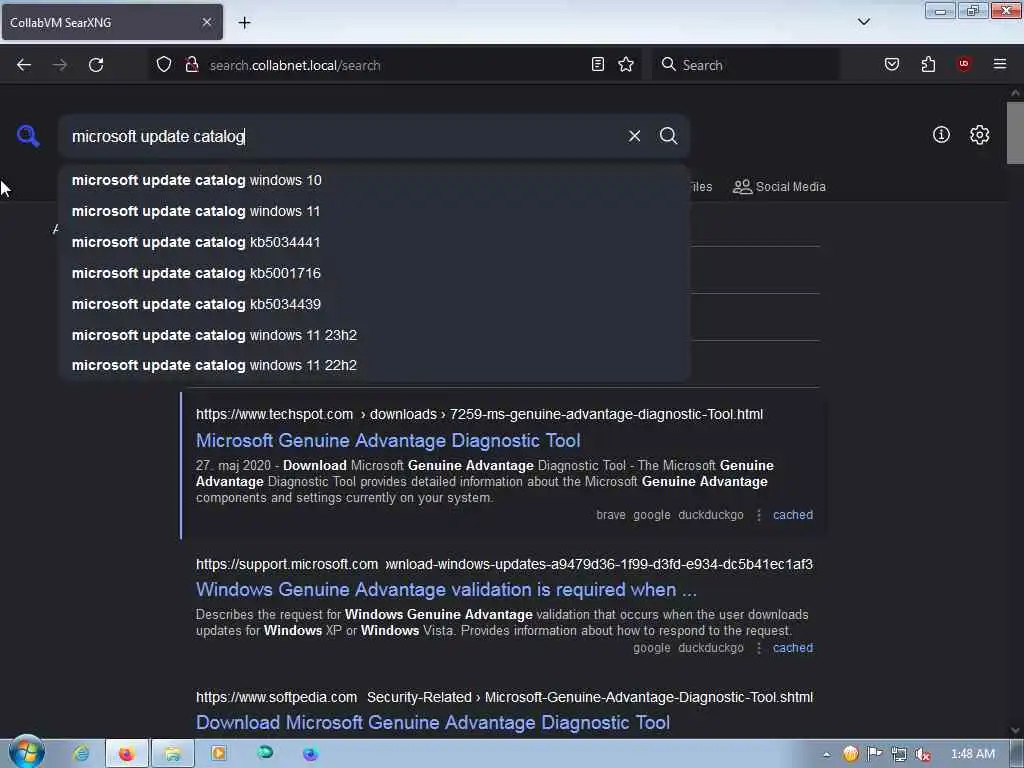Clear the search query with X icon

(634, 136)
